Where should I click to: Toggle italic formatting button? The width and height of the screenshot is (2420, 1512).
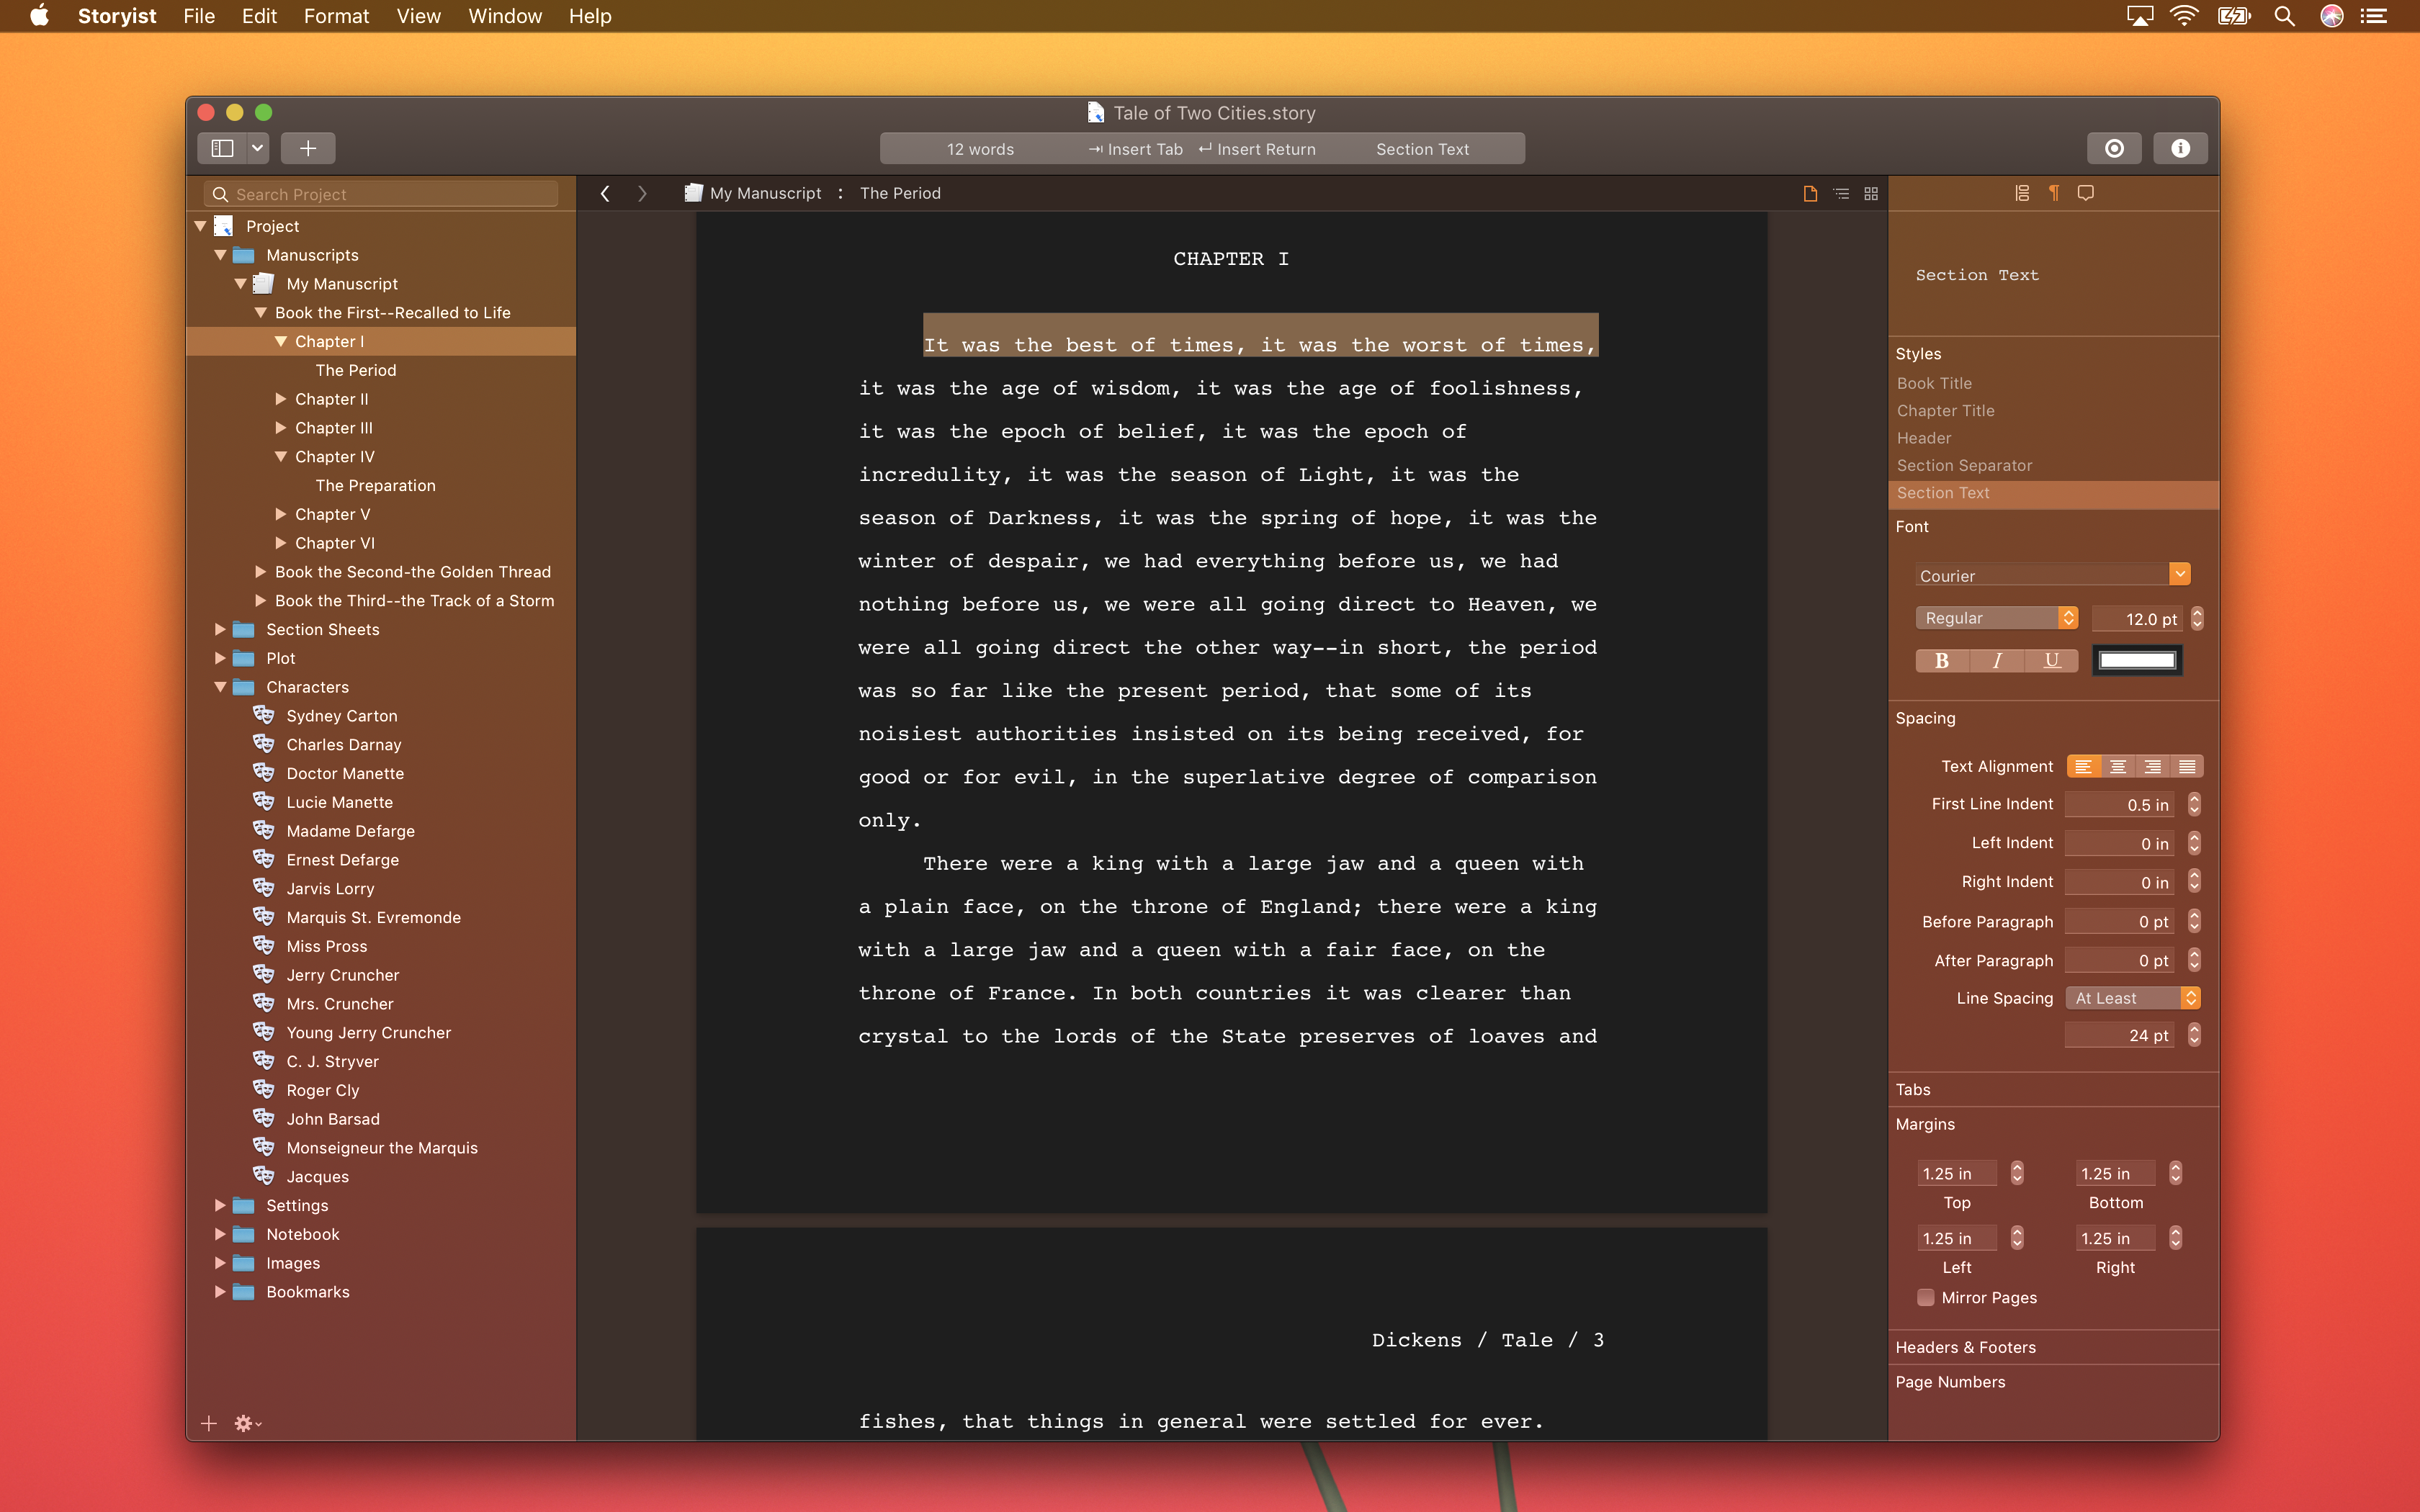click(1997, 660)
